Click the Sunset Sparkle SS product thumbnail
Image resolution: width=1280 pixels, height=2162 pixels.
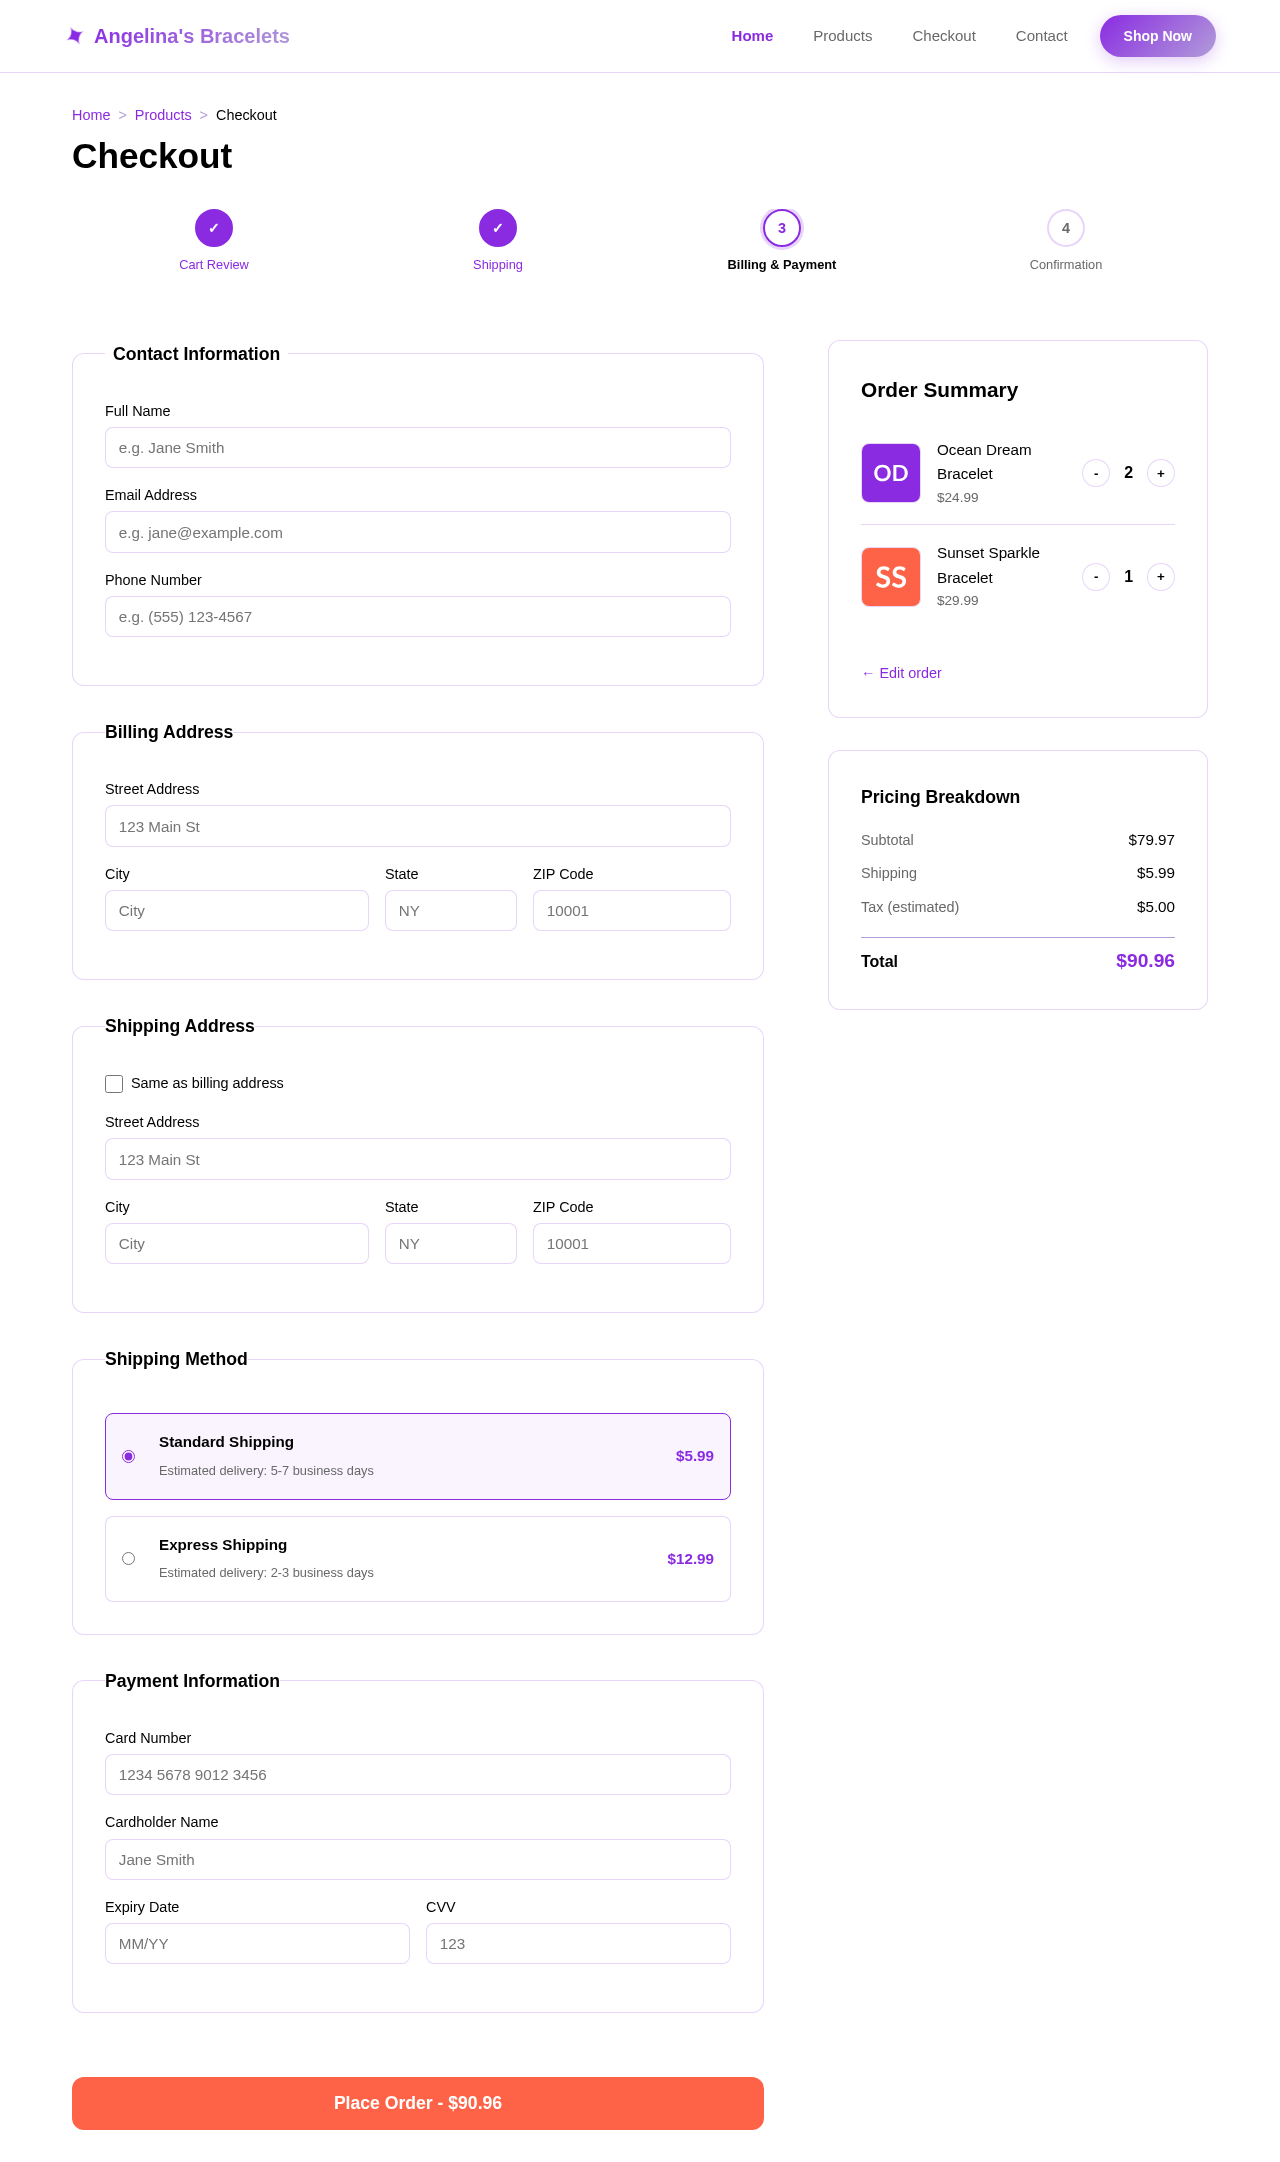(891, 577)
